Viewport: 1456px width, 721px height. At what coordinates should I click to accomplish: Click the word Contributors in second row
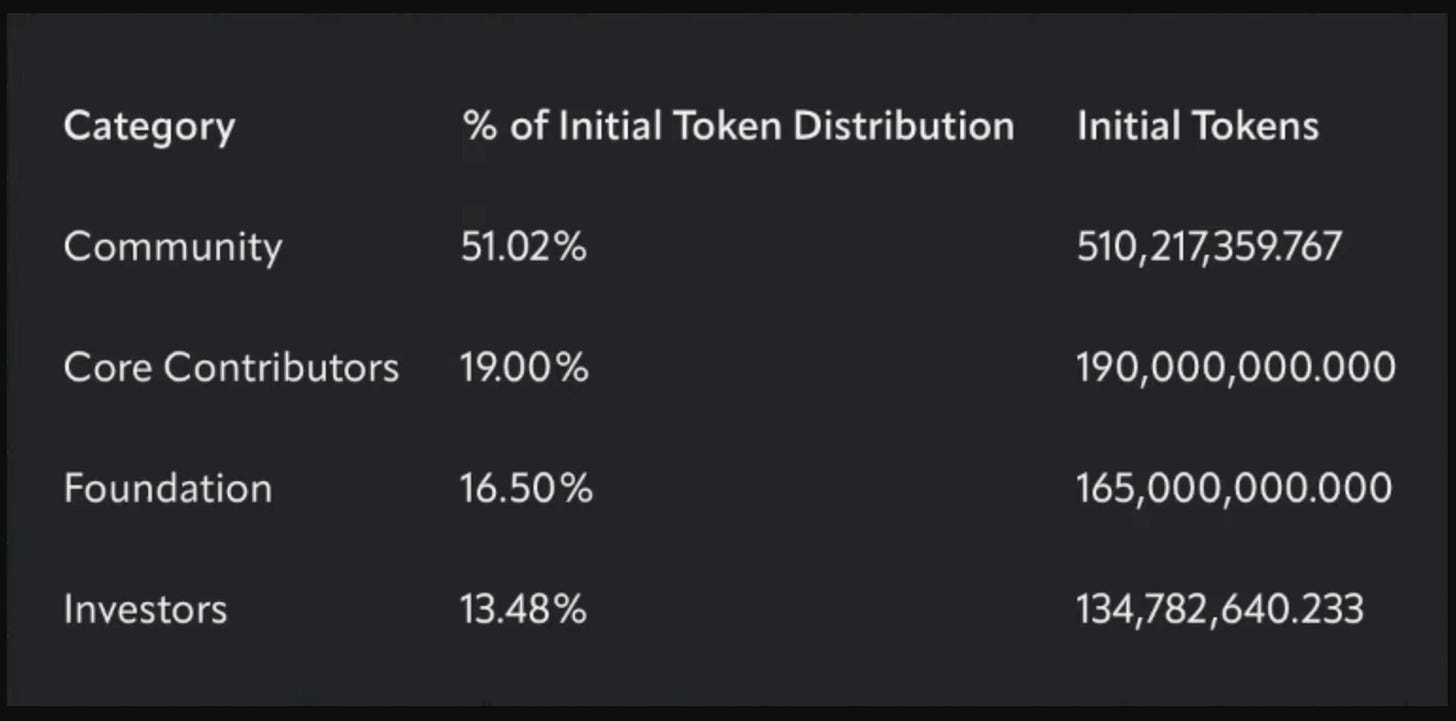click(281, 368)
